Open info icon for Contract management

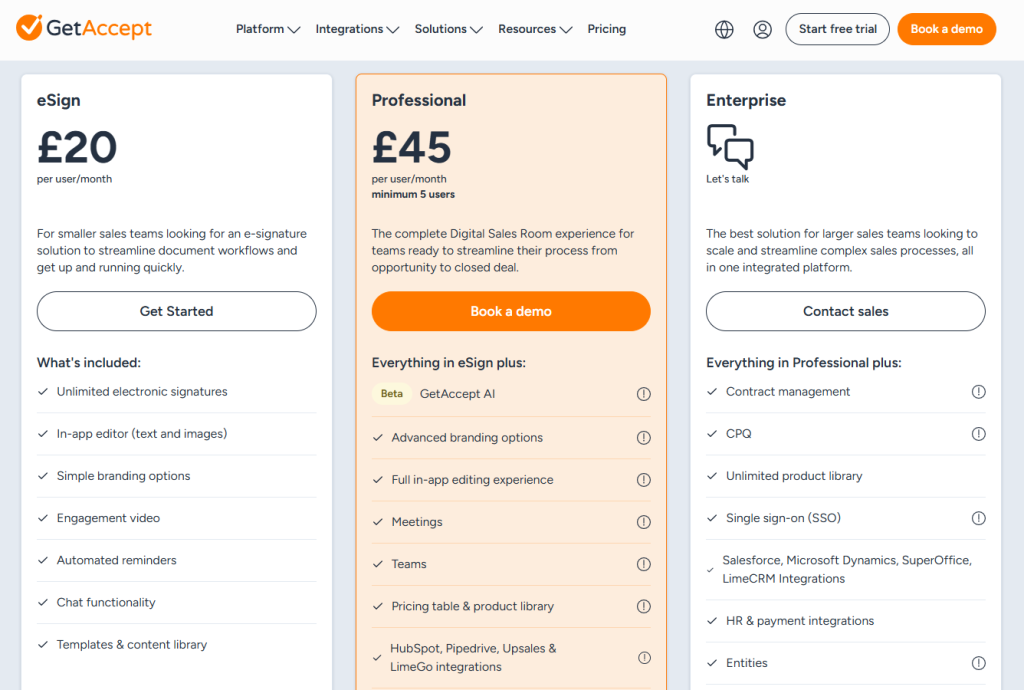coord(979,392)
